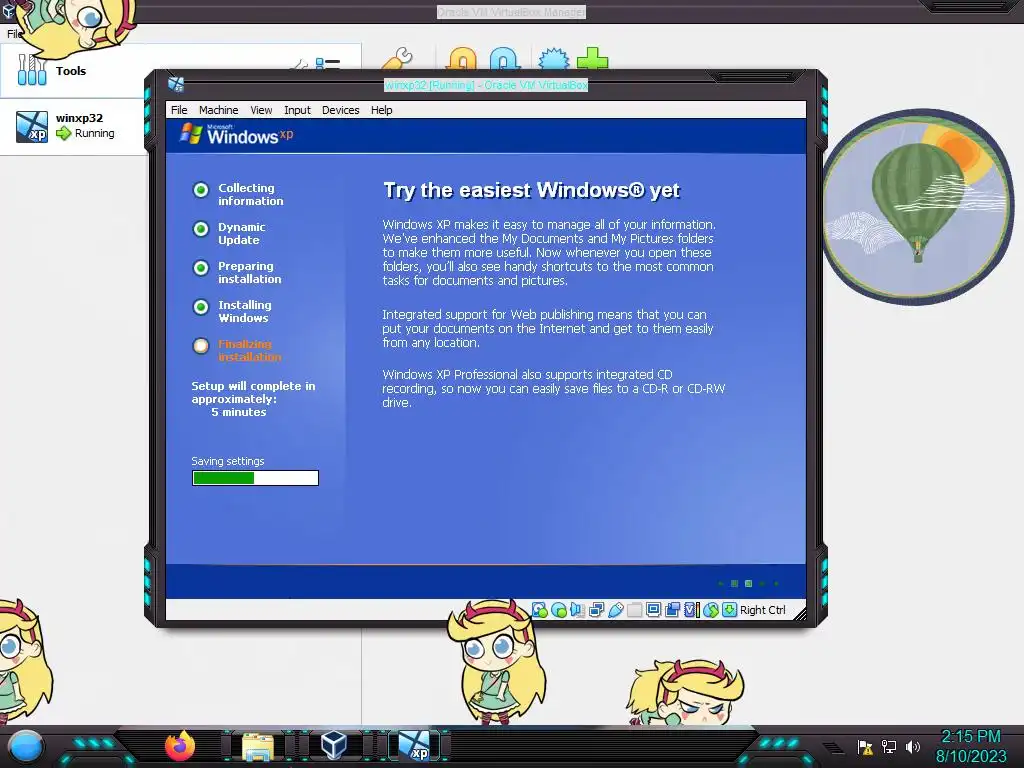1024x768 pixels.
Task: Open the Help menu
Action: pos(381,110)
